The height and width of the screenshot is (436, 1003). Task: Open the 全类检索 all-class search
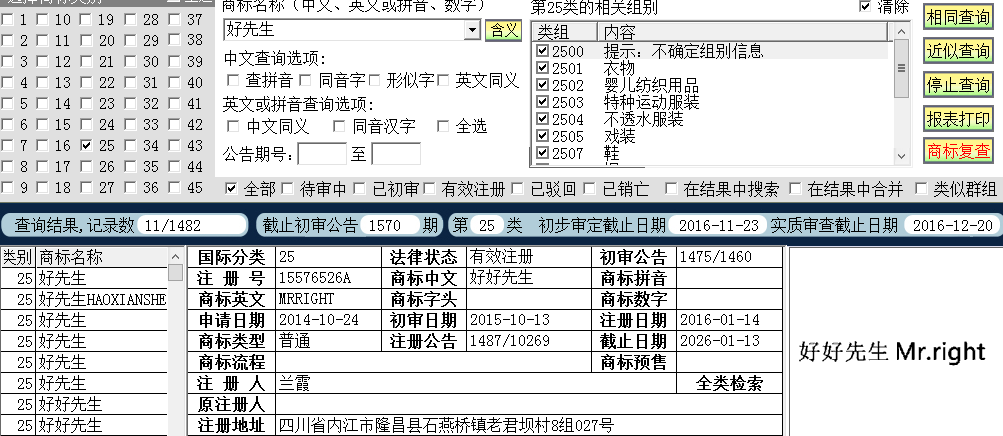(729, 384)
